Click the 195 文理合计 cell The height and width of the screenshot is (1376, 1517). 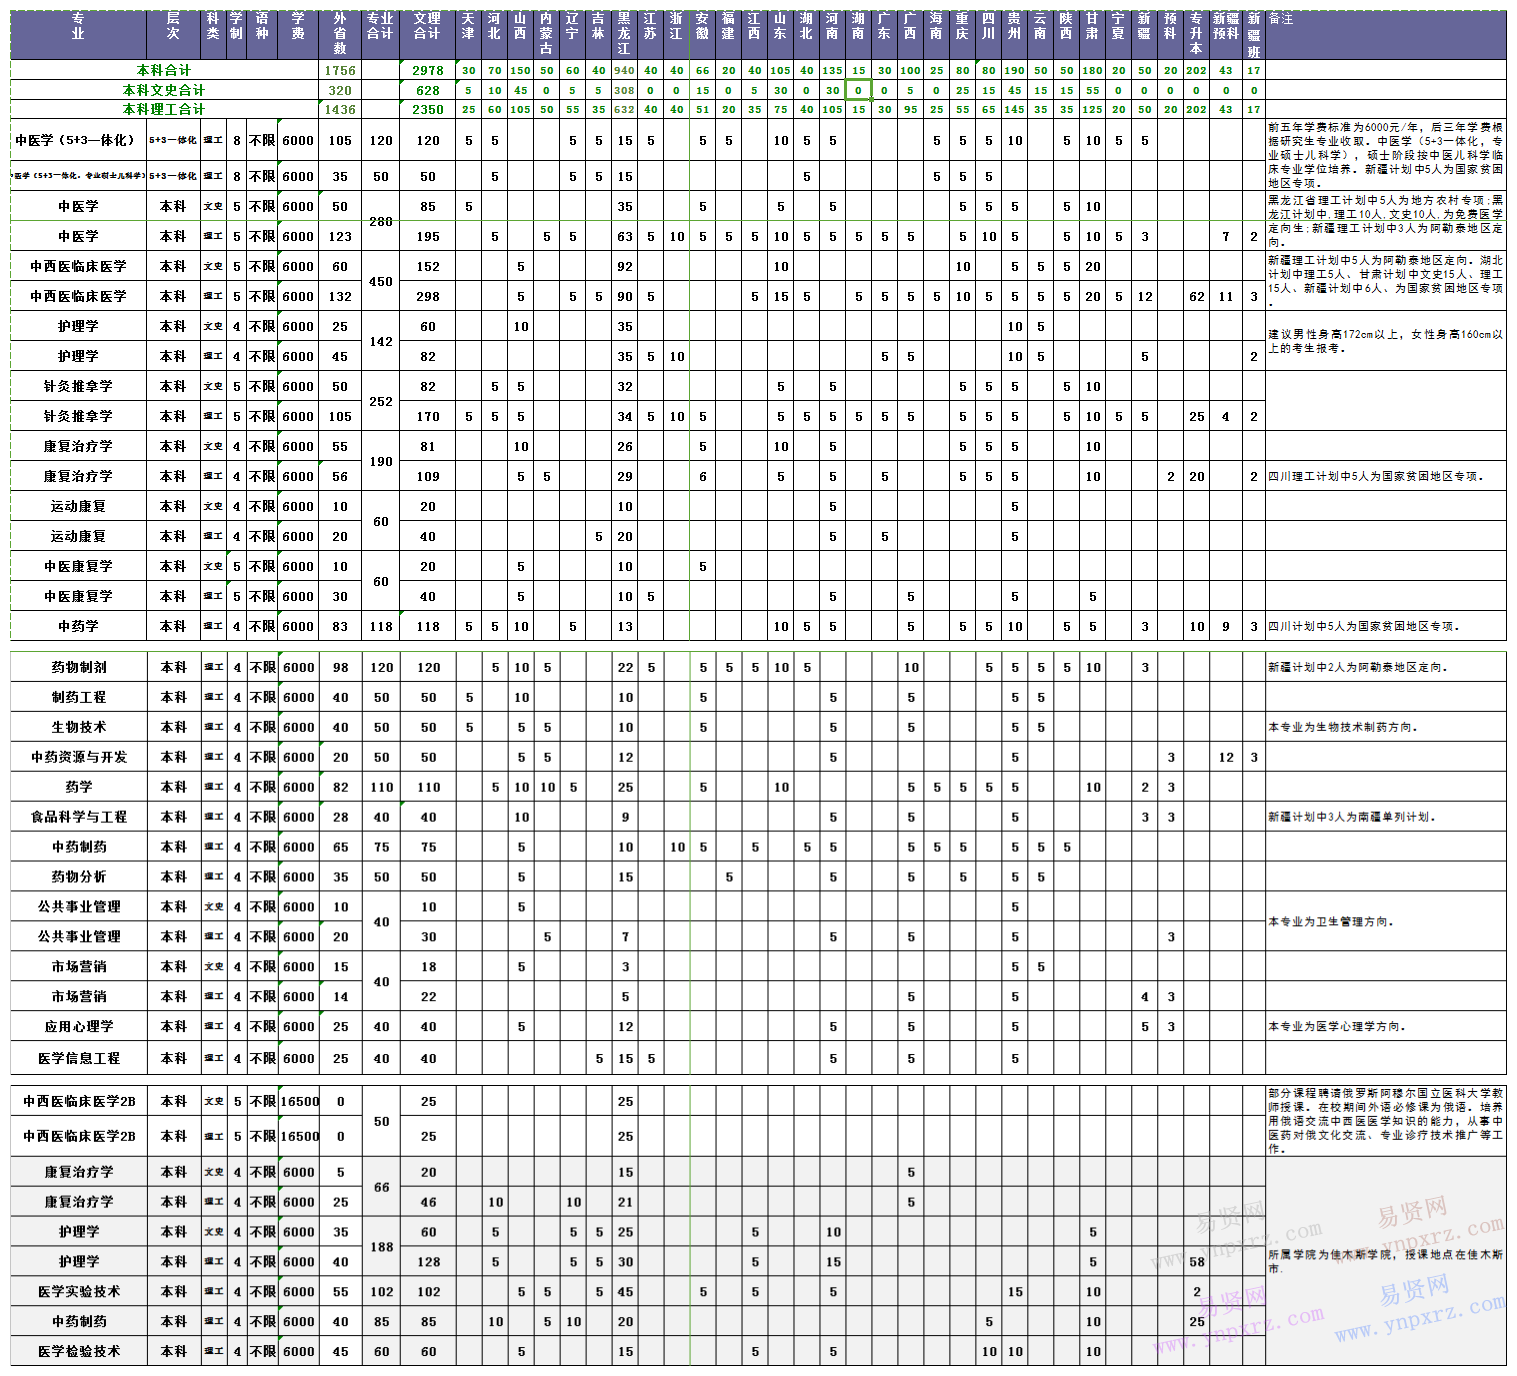427,236
